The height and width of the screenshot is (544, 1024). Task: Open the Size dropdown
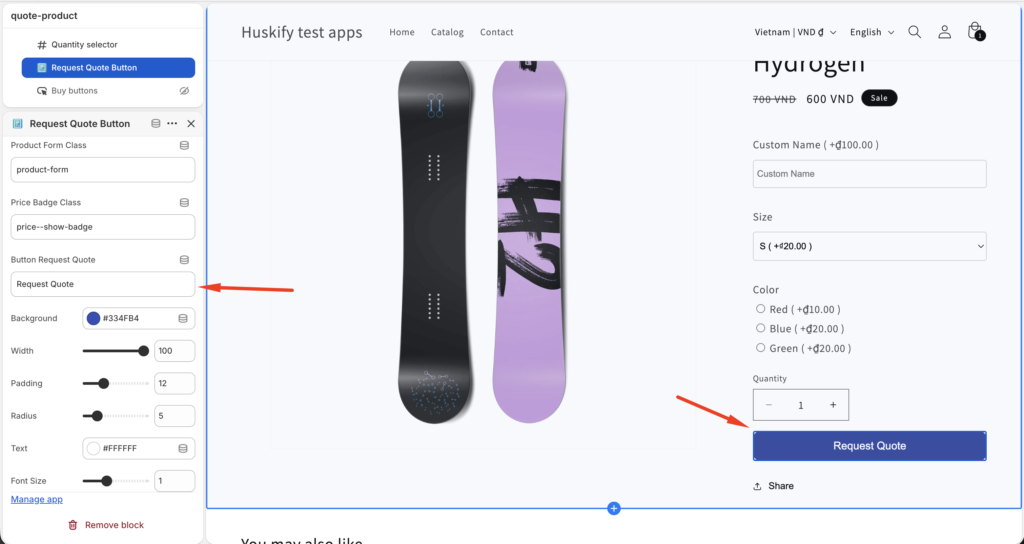(x=869, y=246)
